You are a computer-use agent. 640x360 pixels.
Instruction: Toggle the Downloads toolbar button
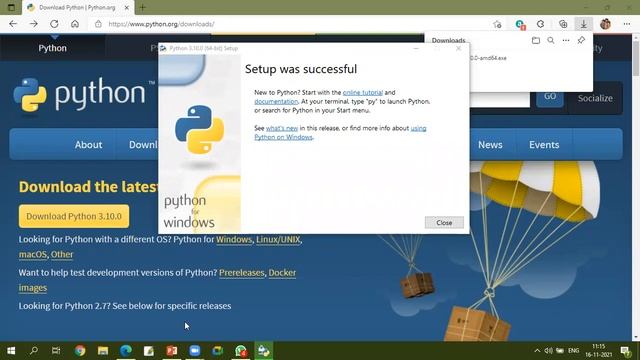[584, 24]
